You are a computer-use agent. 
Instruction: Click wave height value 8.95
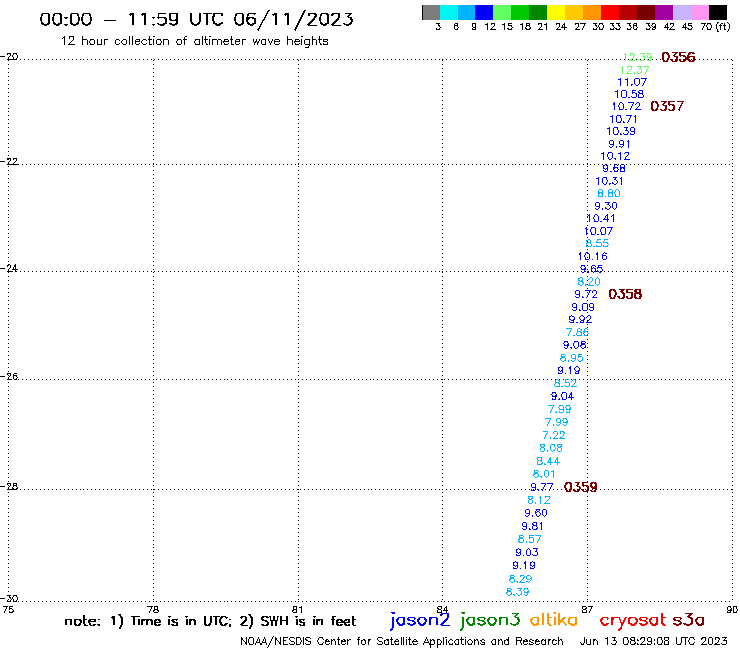click(x=572, y=358)
